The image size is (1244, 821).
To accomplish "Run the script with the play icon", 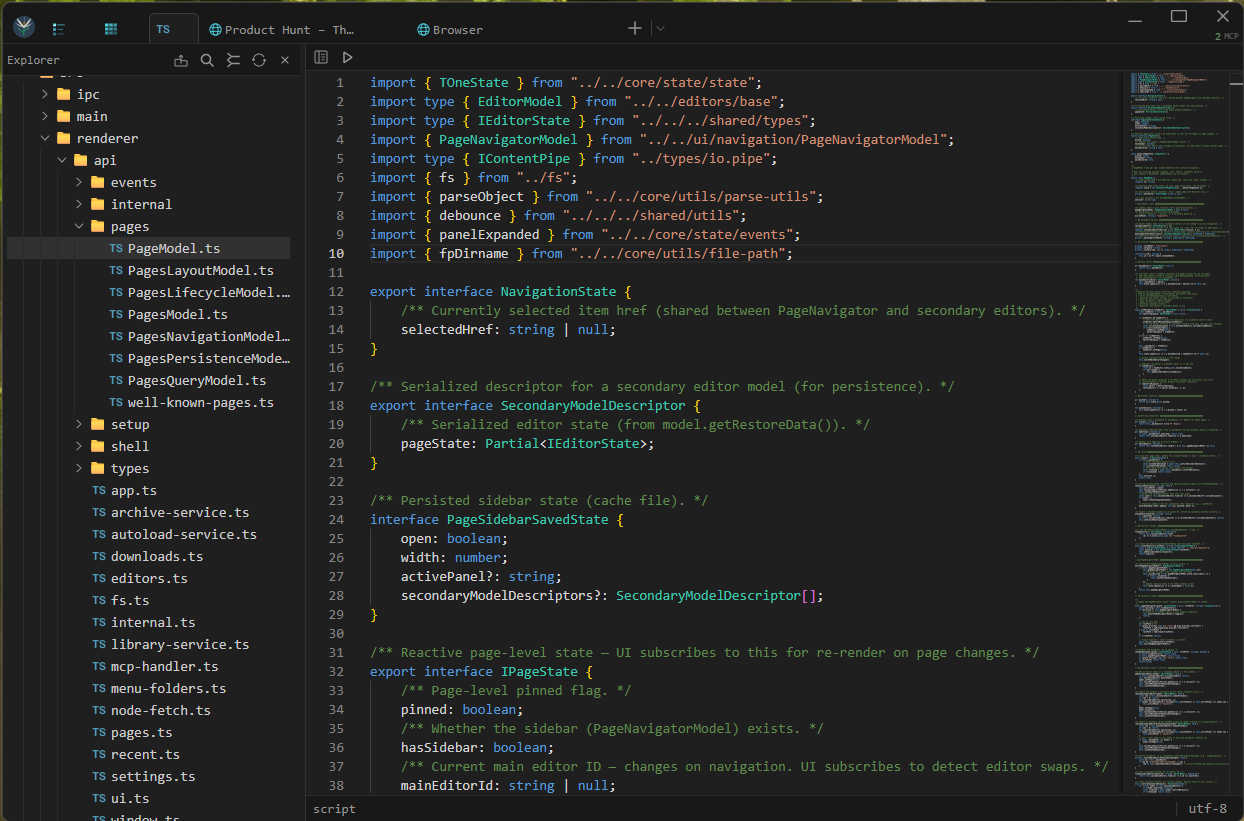I will (347, 58).
